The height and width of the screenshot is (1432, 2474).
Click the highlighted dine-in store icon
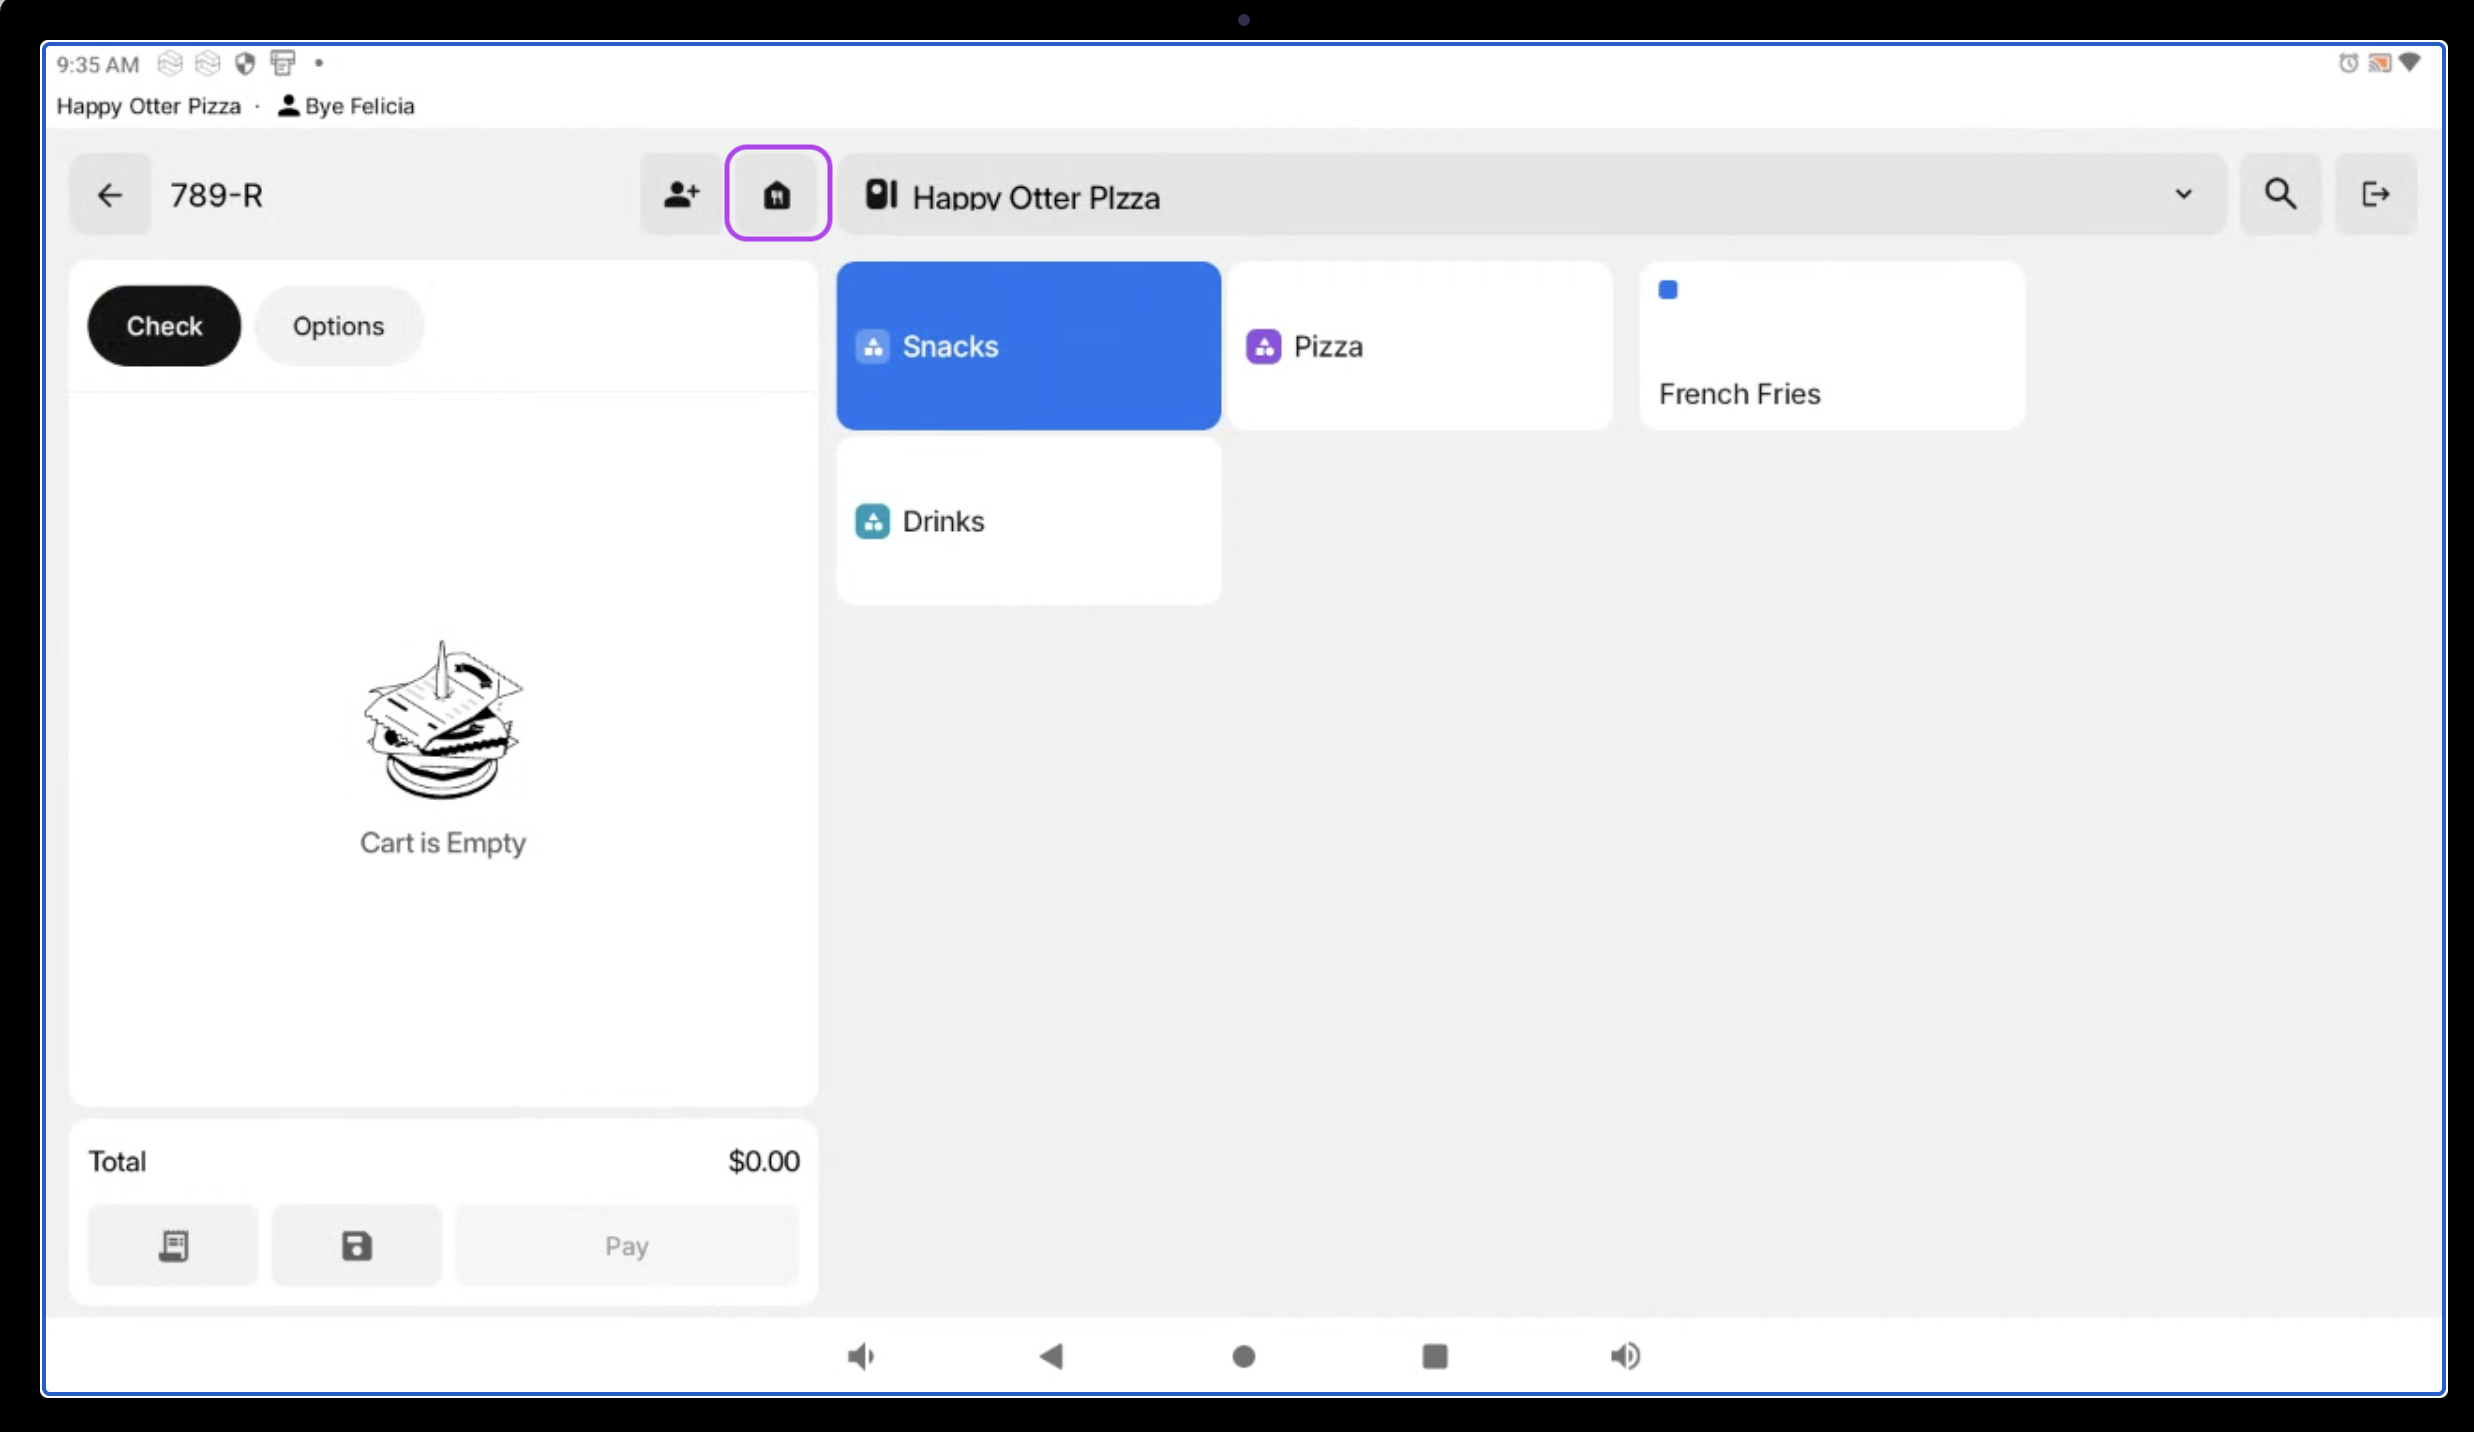click(x=777, y=194)
